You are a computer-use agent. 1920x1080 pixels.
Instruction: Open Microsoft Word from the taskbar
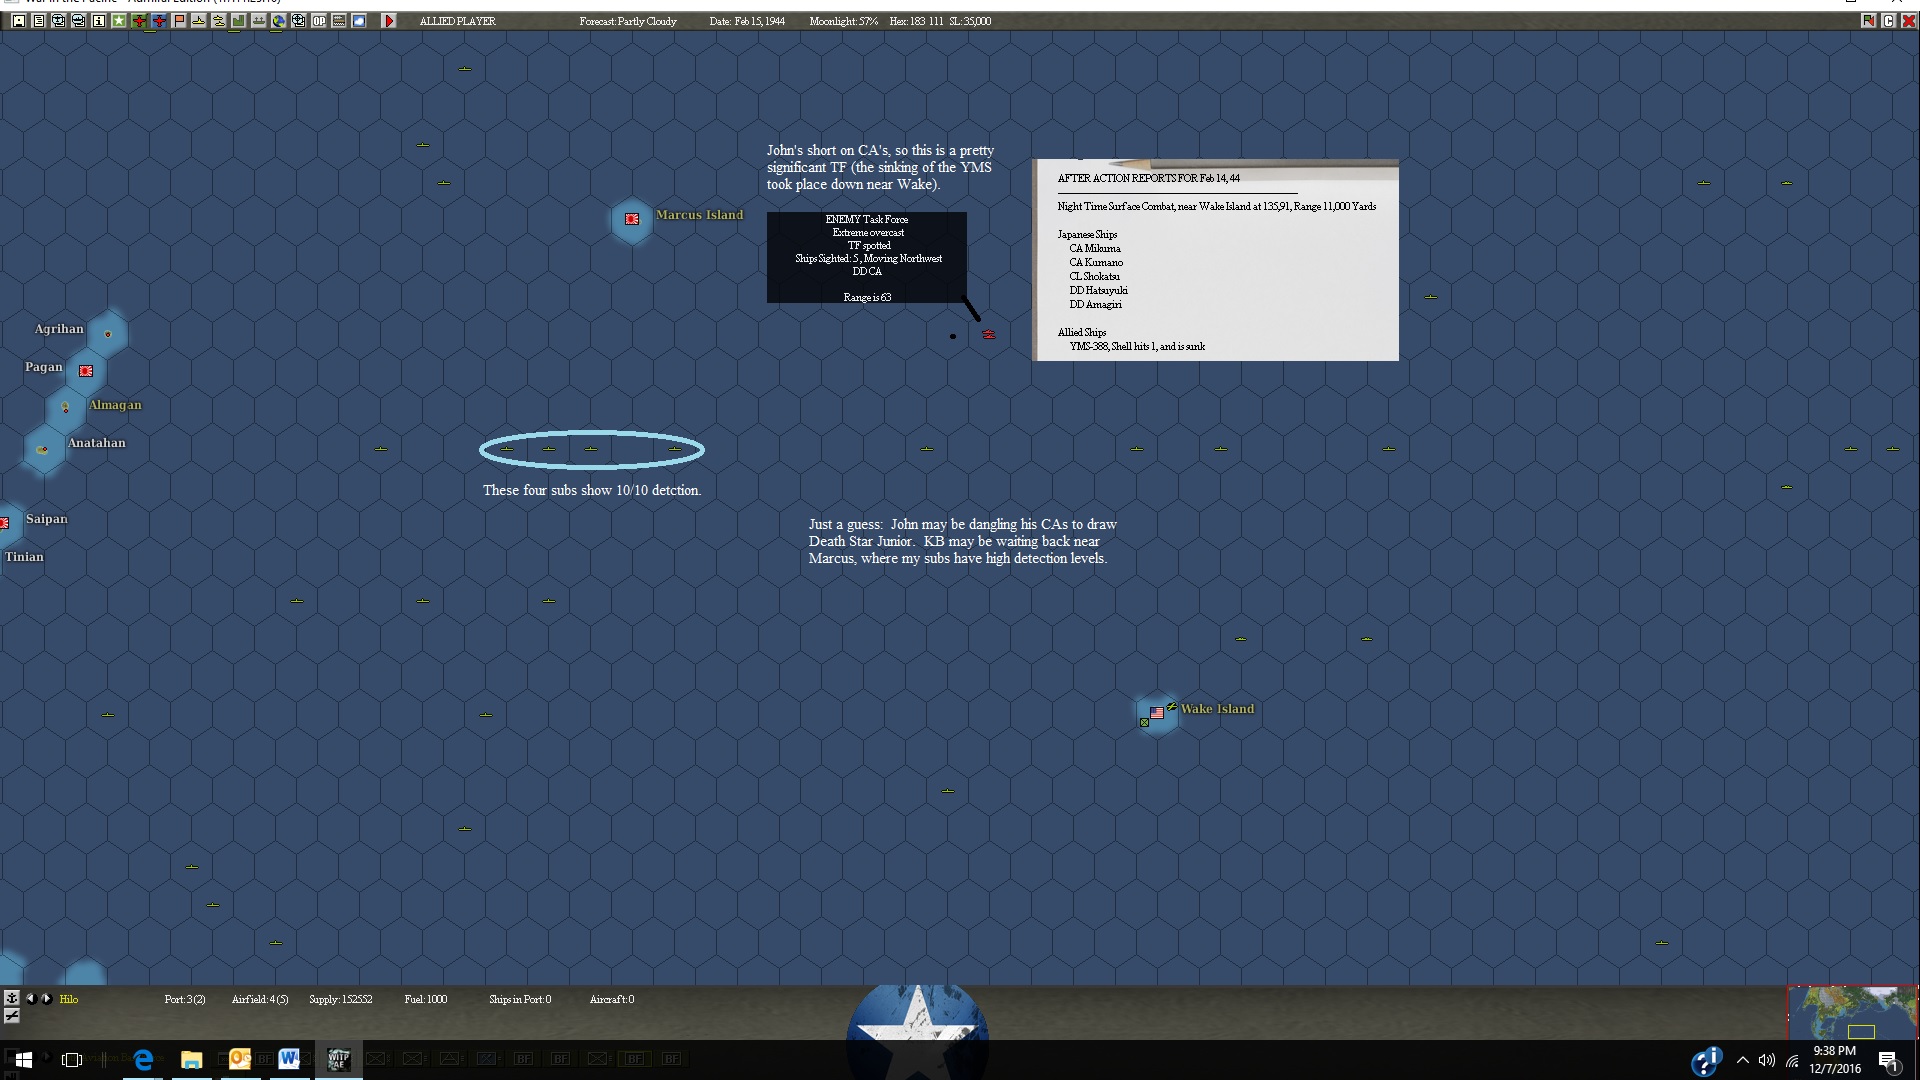[289, 1059]
